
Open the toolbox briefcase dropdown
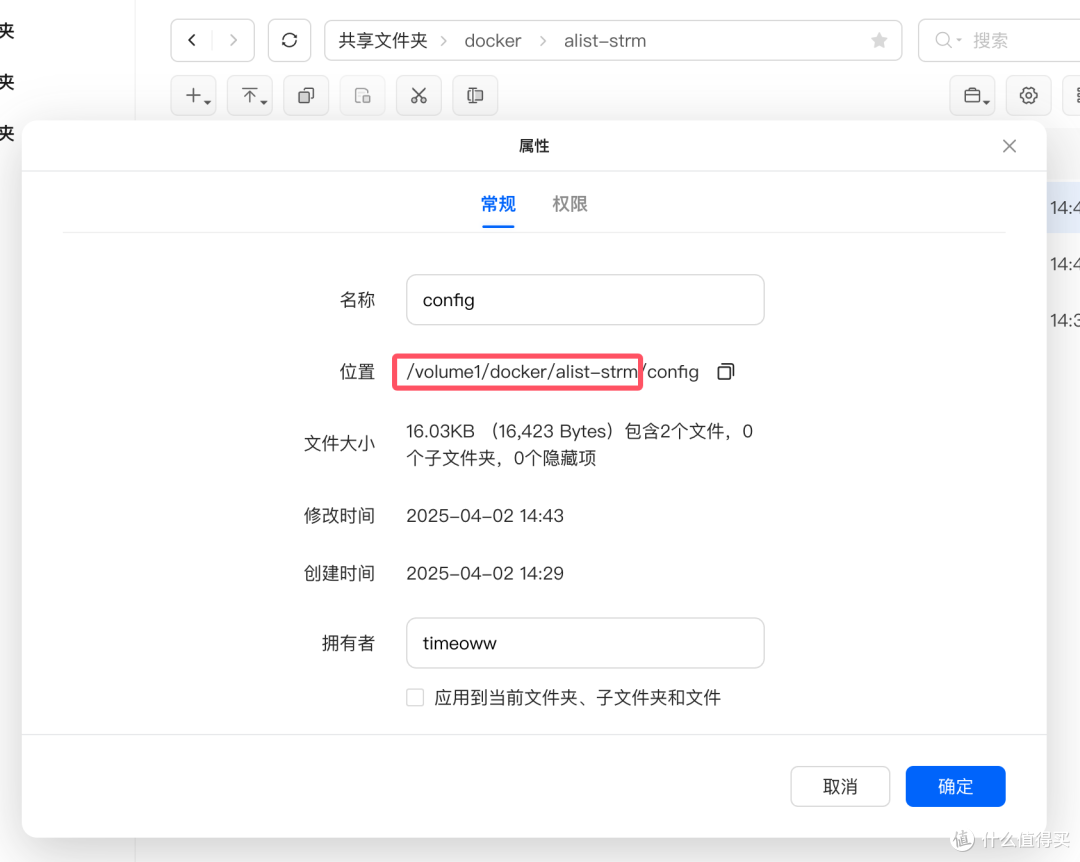point(973,96)
